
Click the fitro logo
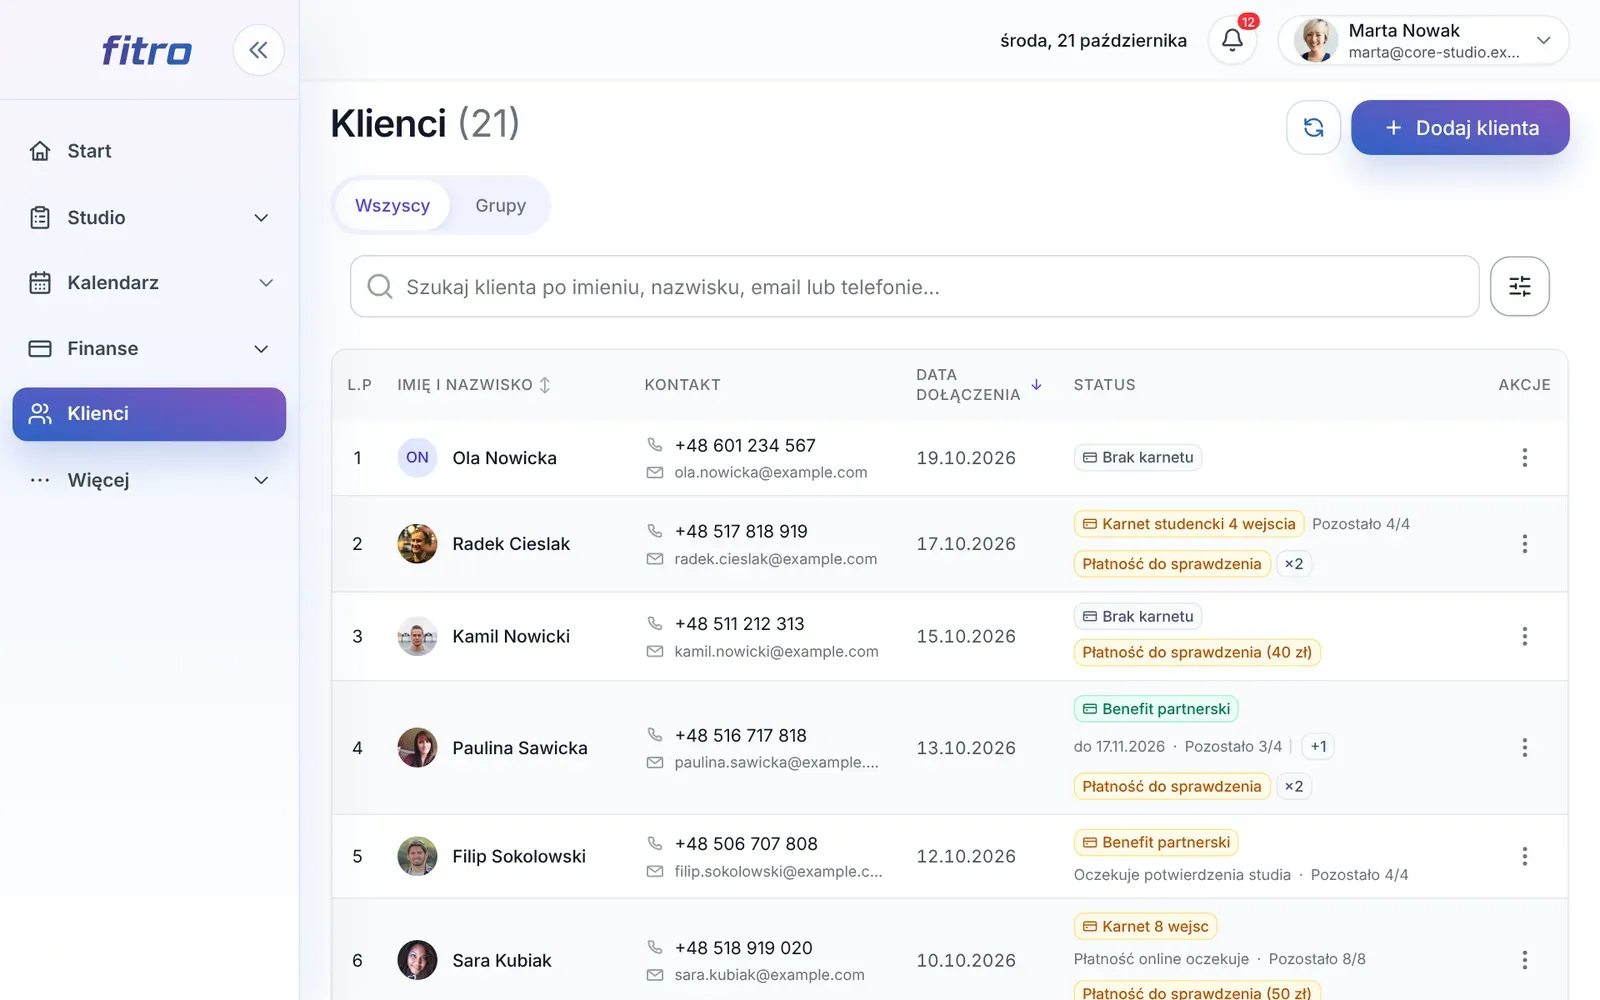click(146, 50)
